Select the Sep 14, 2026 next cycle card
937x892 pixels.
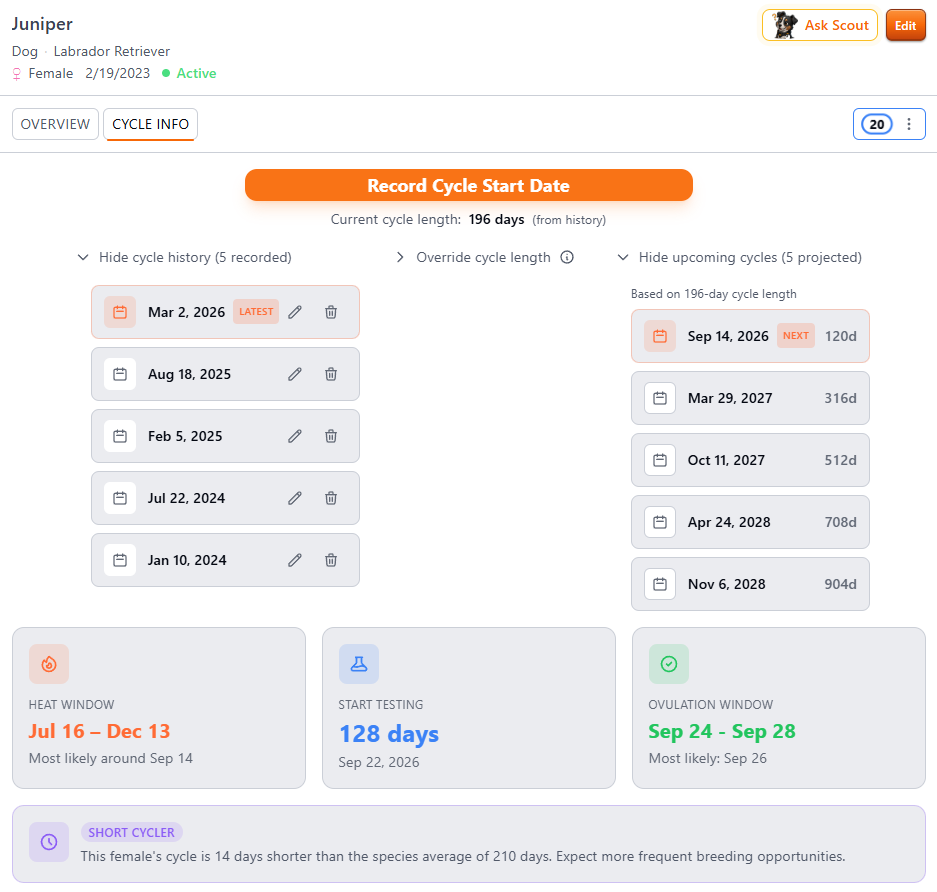750,336
